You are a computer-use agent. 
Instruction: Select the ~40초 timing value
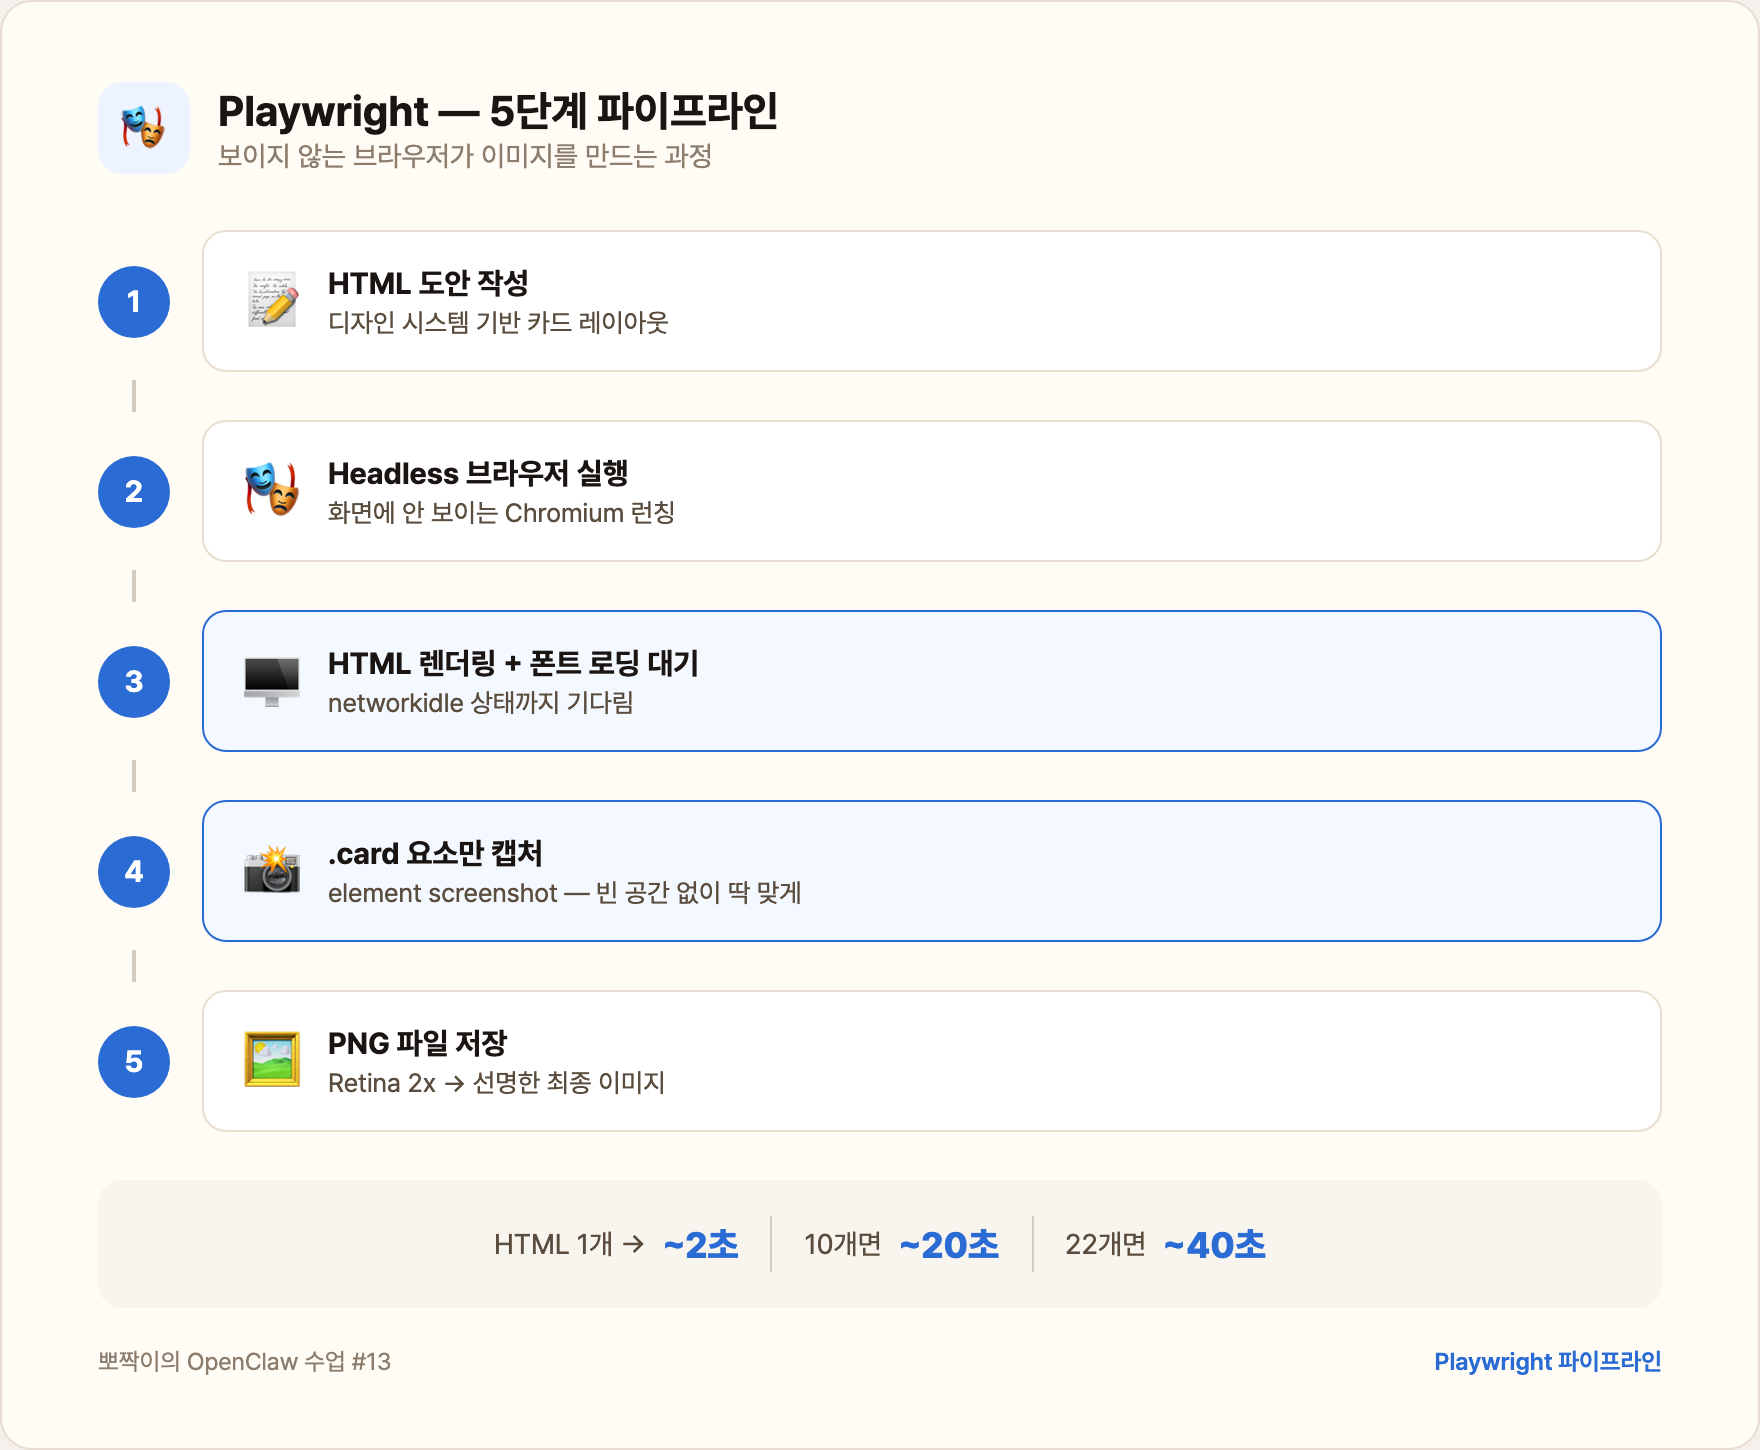click(x=1214, y=1245)
